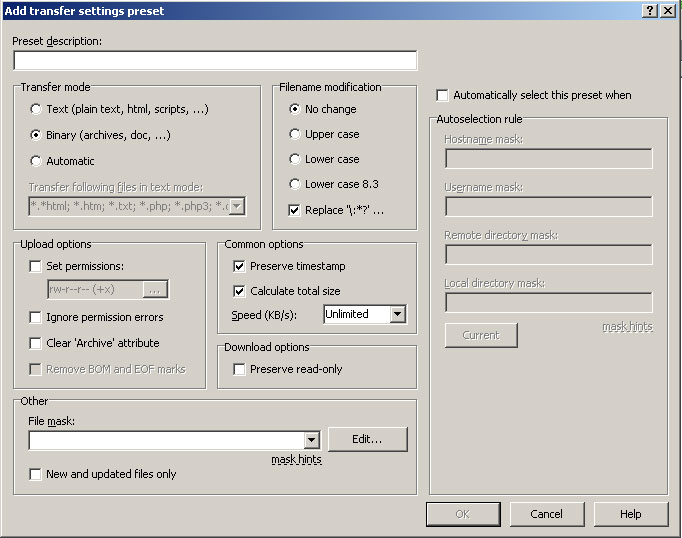
Task: Enable Automatically select this preset when
Action: [x=443, y=95]
